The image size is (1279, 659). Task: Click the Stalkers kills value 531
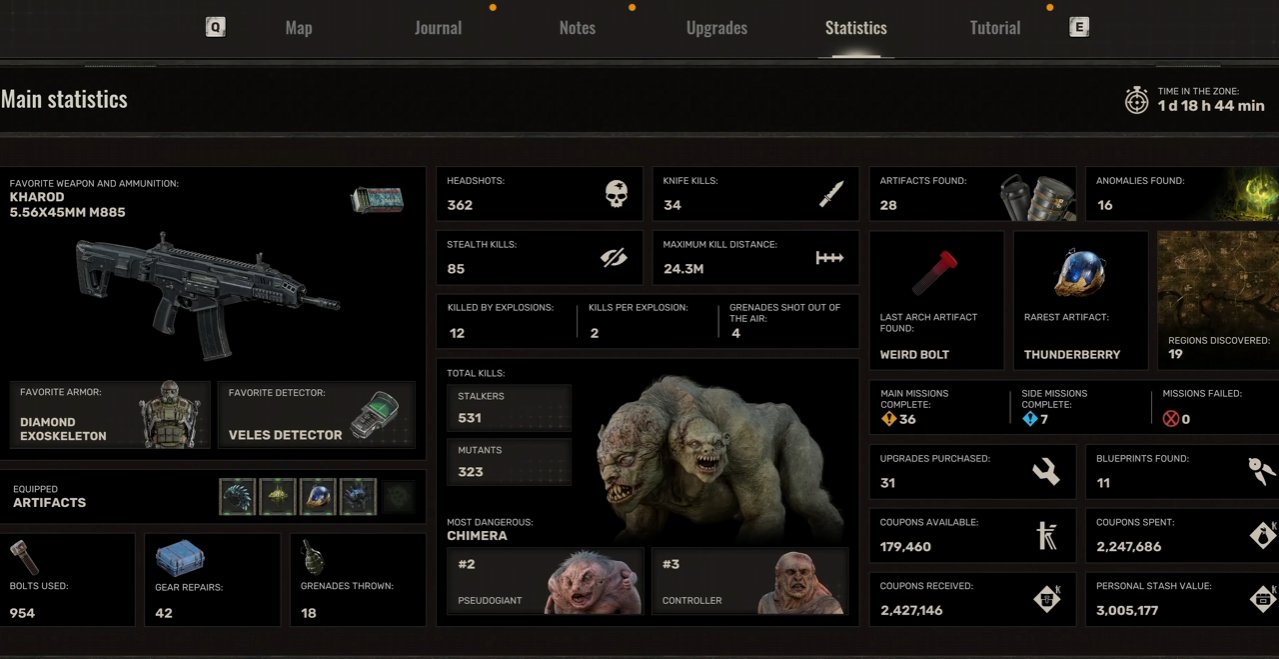(470, 418)
